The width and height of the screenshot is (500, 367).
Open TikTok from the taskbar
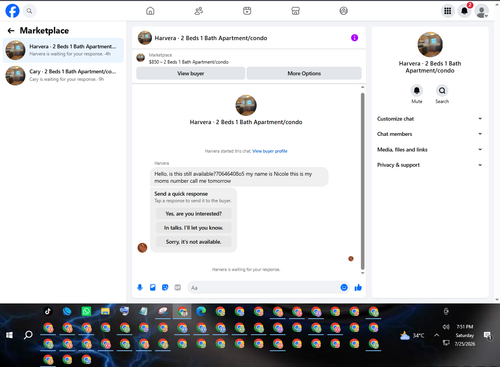pyautogui.click(x=48, y=311)
